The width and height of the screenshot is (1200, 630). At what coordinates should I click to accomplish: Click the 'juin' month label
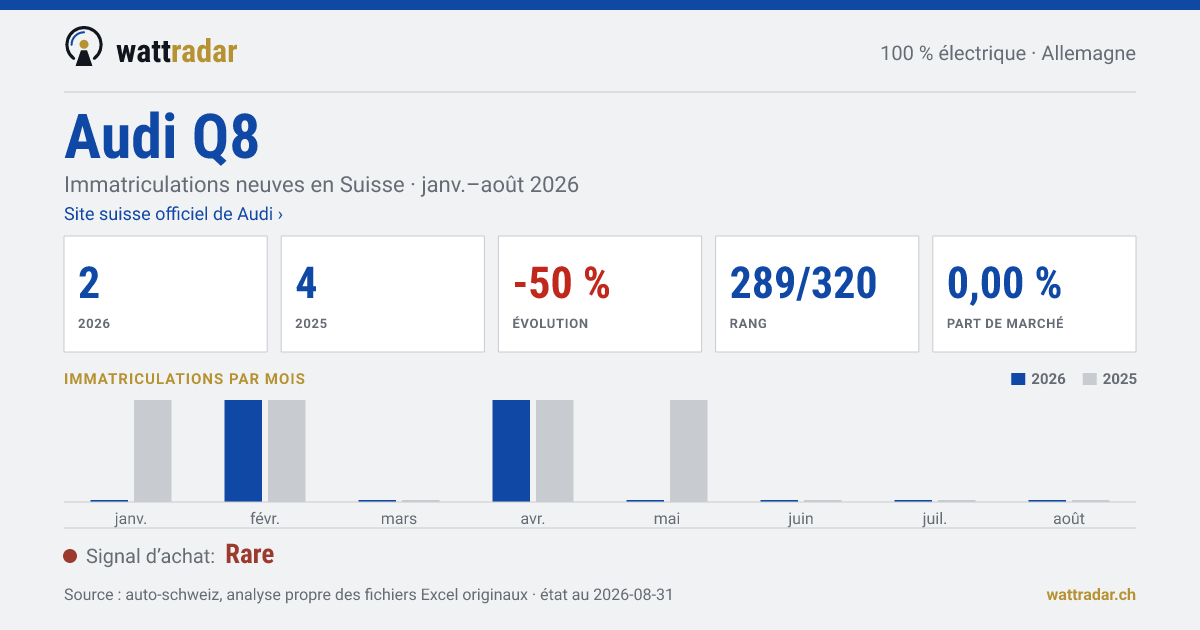click(x=801, y=518)
